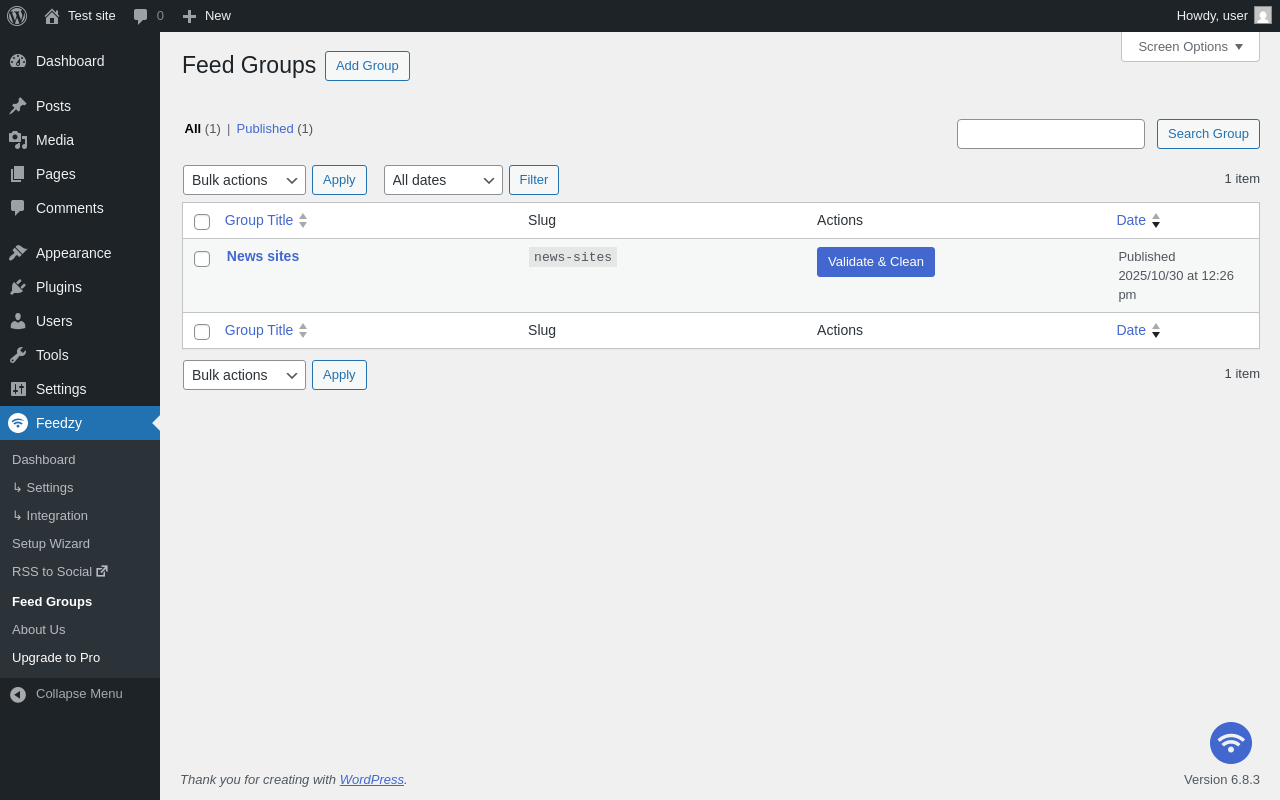The image size is (1280, 800).
Task: Open the All dates dropdown
Action: 442,180
